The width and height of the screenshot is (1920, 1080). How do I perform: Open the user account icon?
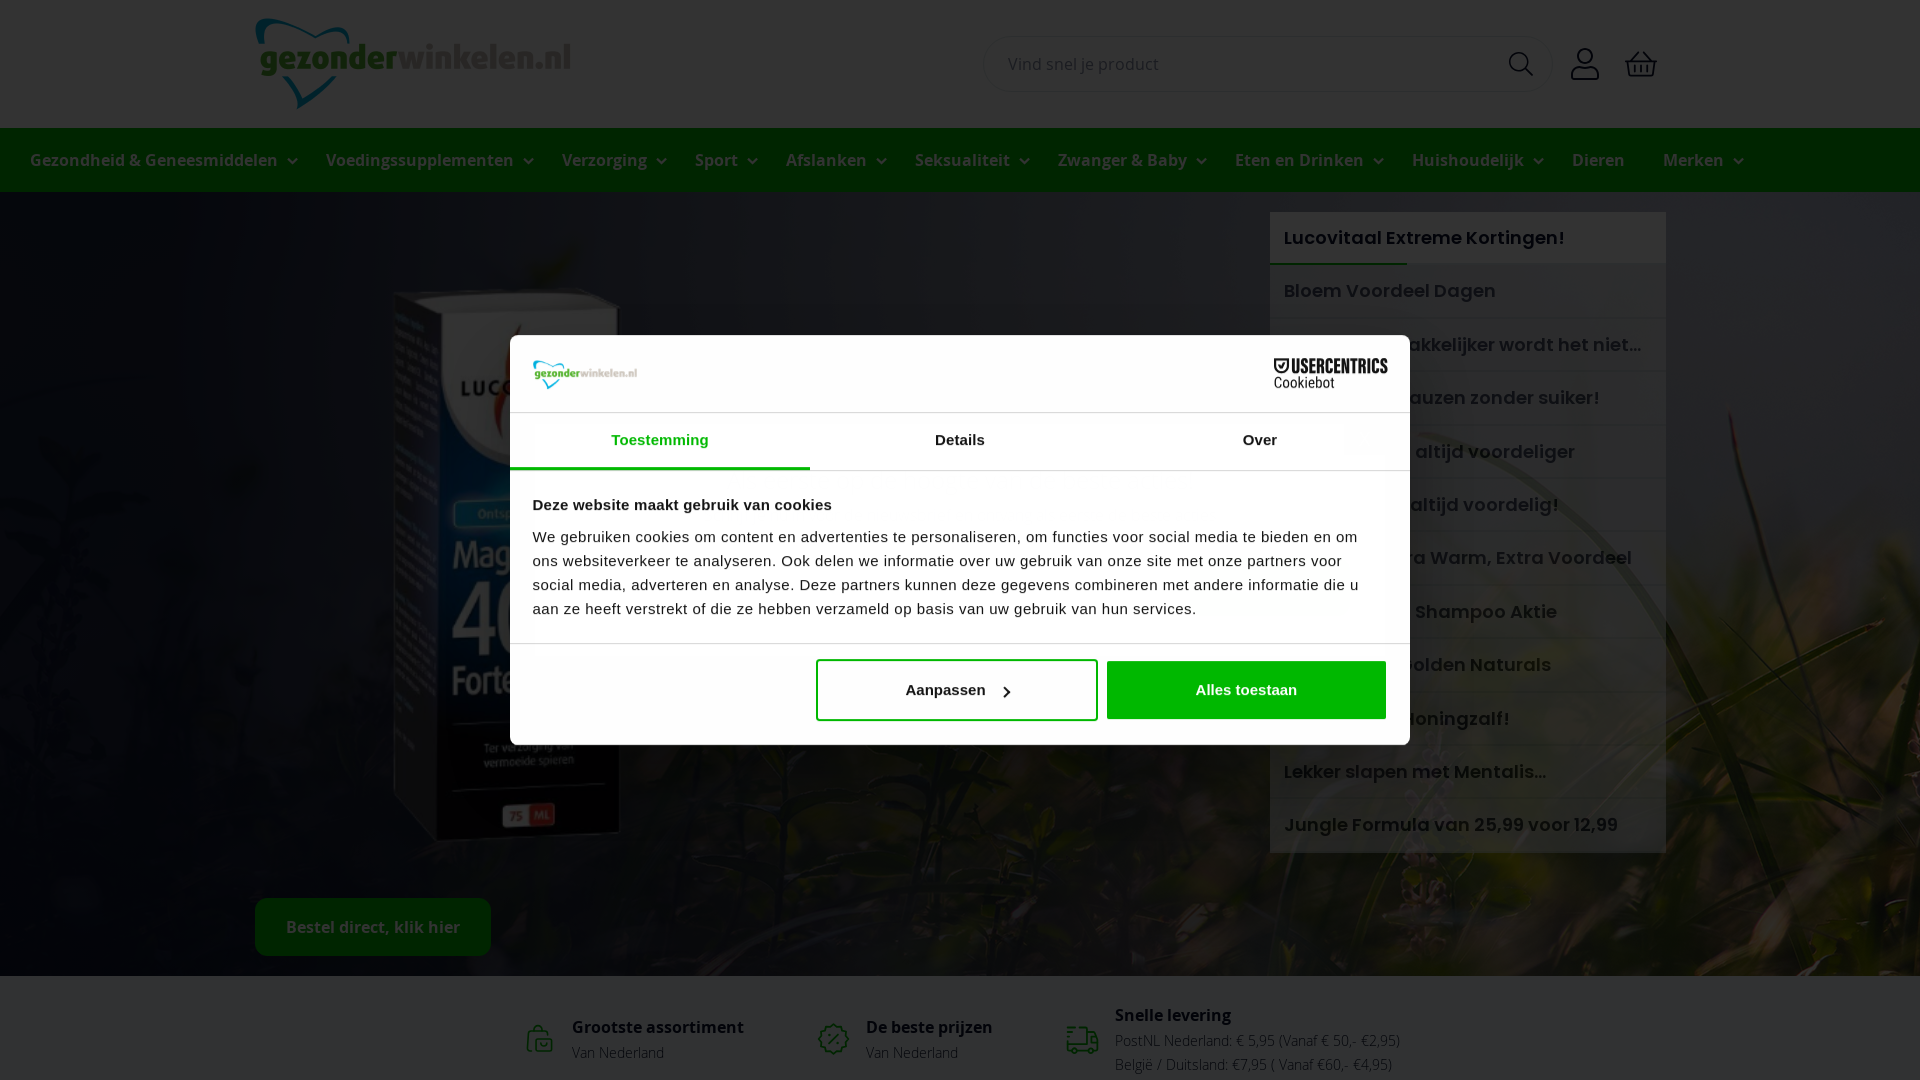coord(1585,64)
